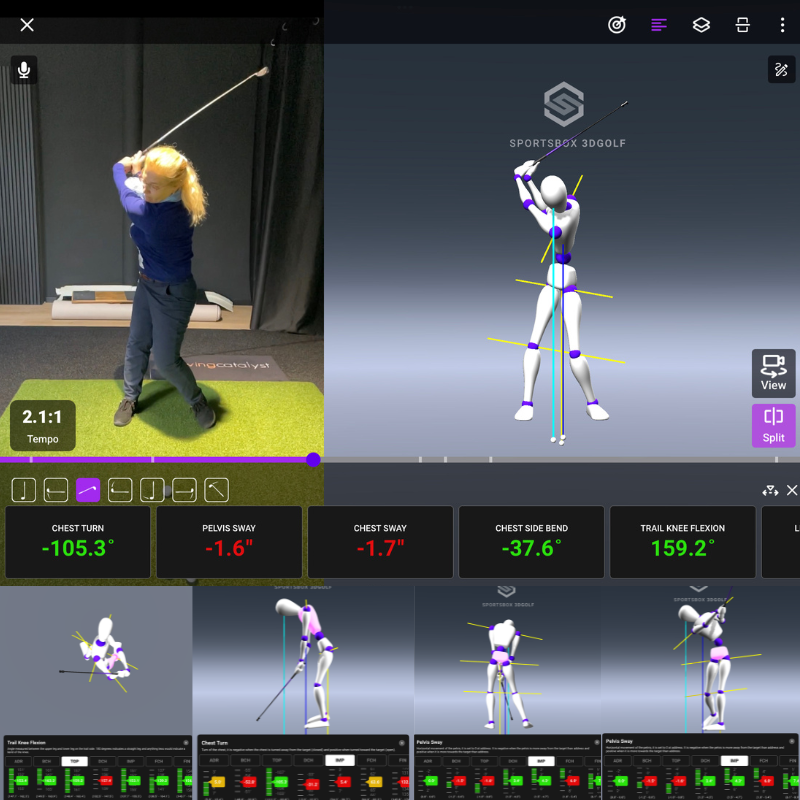800x800 pixels.
Task: Open the drawing annotation tool
Action: click(781, 69)
